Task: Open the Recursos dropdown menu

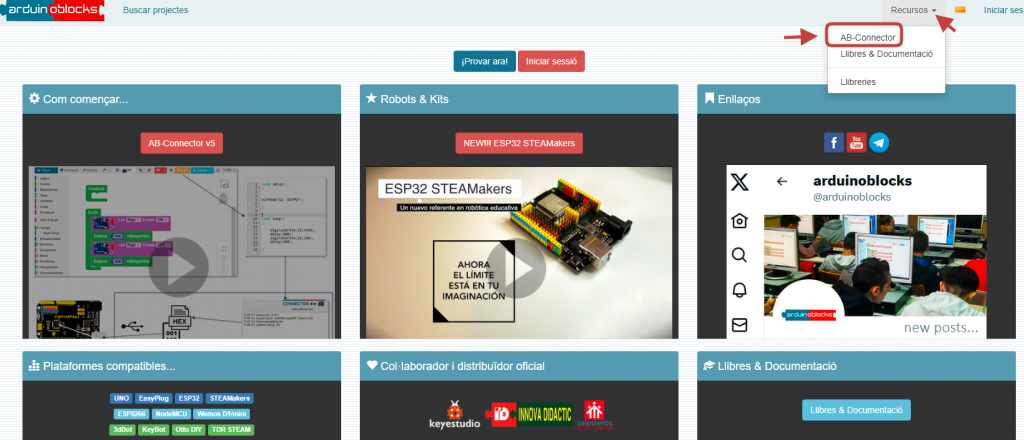Action: [x=912, y=10]
